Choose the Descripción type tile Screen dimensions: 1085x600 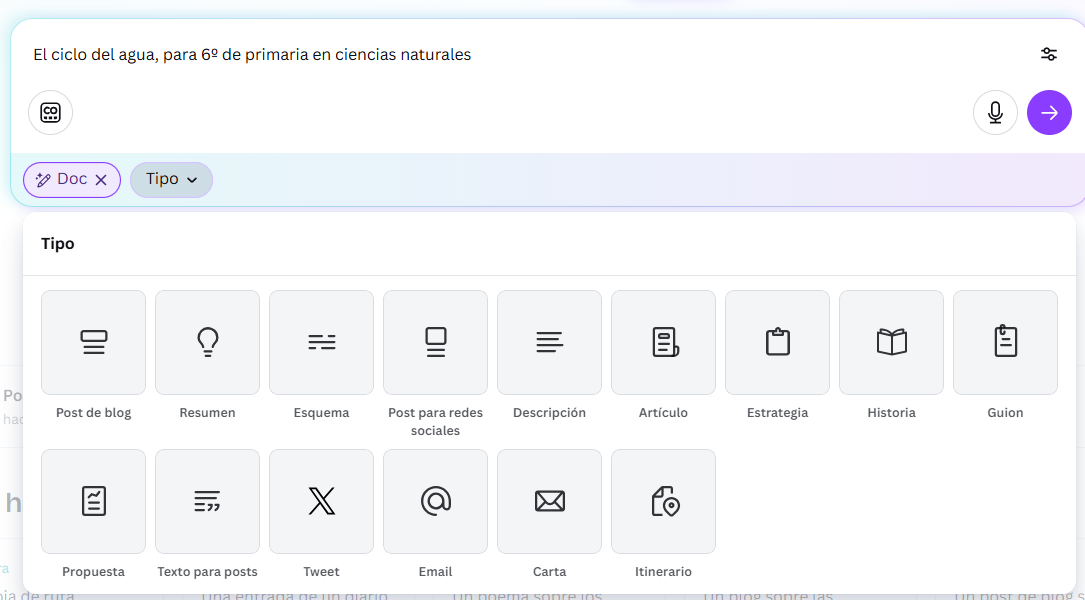point(549,343)
